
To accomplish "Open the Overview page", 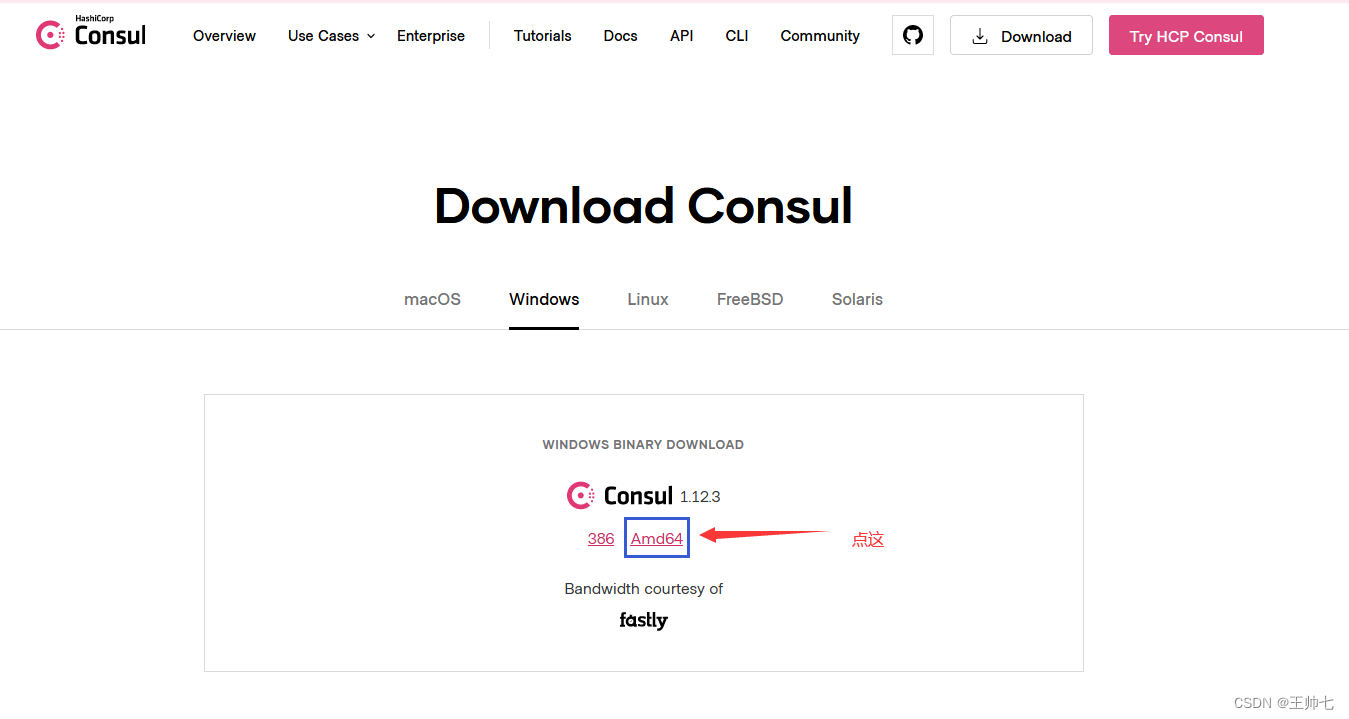I will [x=224, y=36].
